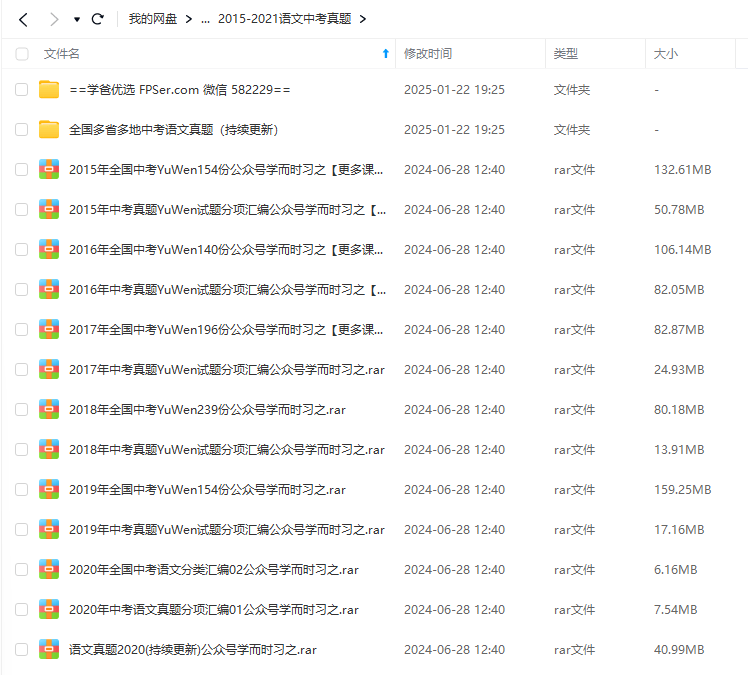This screenshot has height=675, width=748.
Task: Click rar icon of 2016年中考真题YuWen试题分项汇编
Action: (49, 290)
